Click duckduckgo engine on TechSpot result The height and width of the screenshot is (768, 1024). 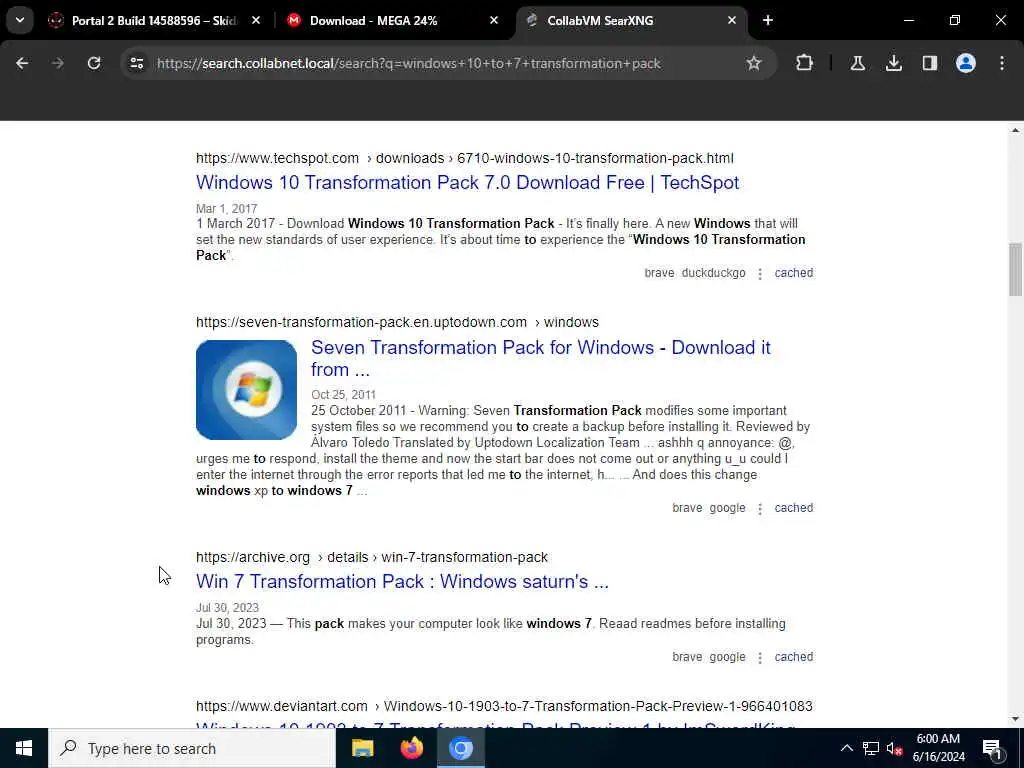[713, 273]
